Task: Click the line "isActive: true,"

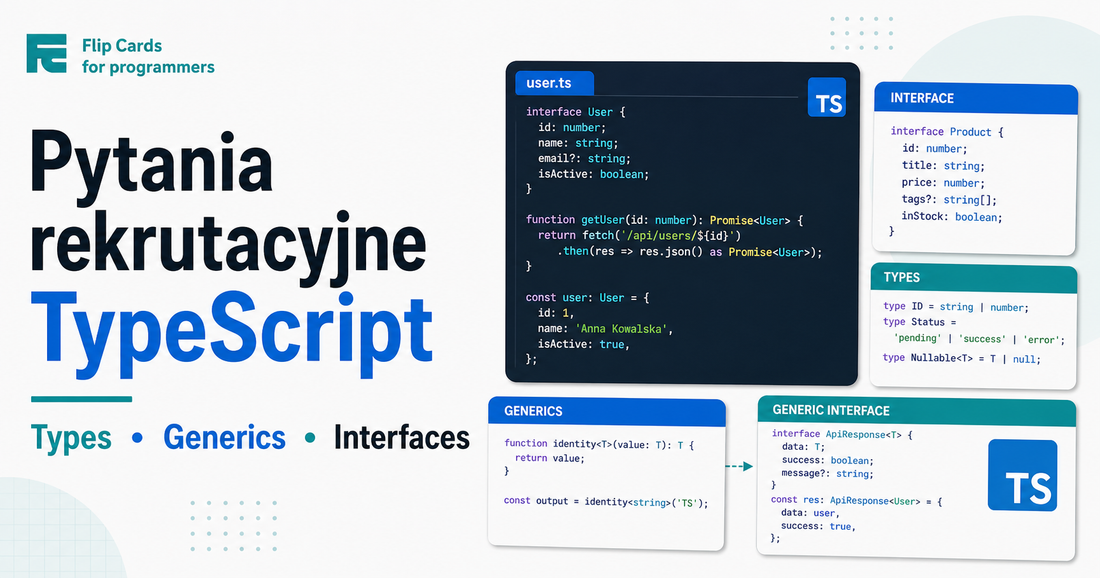Action: pyautogui.click(x=584, y=344)
